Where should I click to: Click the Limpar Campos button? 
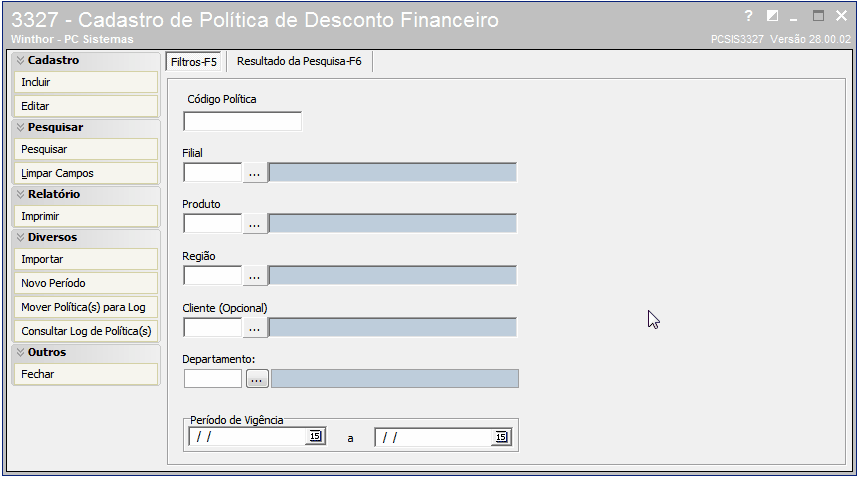tap(85, 173)
